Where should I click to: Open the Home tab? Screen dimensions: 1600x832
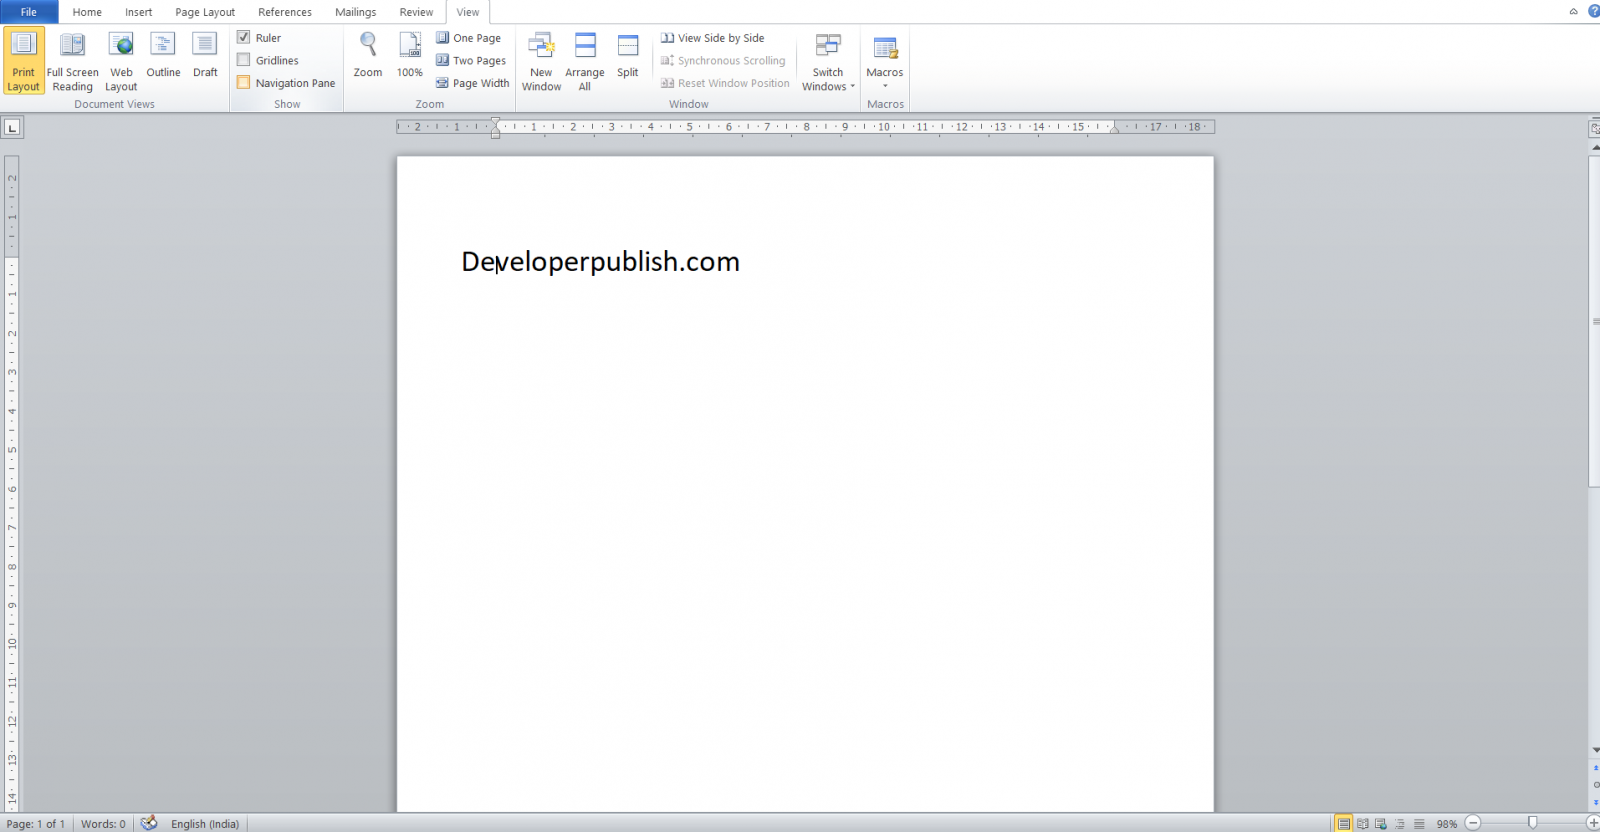87,12
